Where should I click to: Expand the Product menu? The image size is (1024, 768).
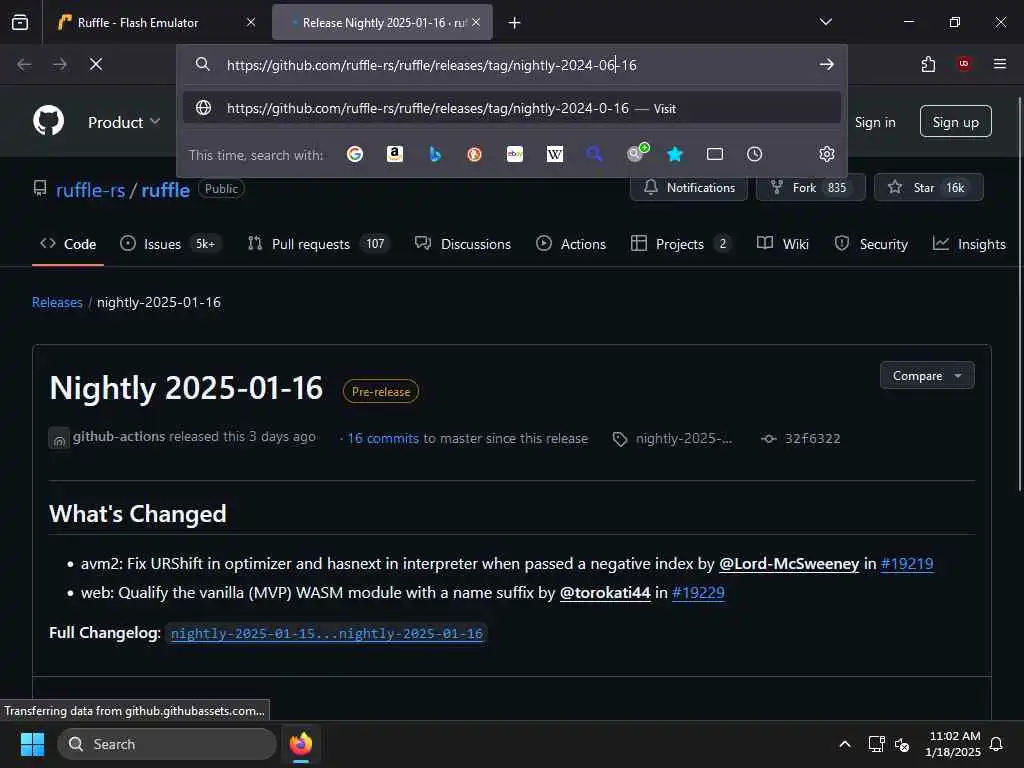click(x=123, y=122)
